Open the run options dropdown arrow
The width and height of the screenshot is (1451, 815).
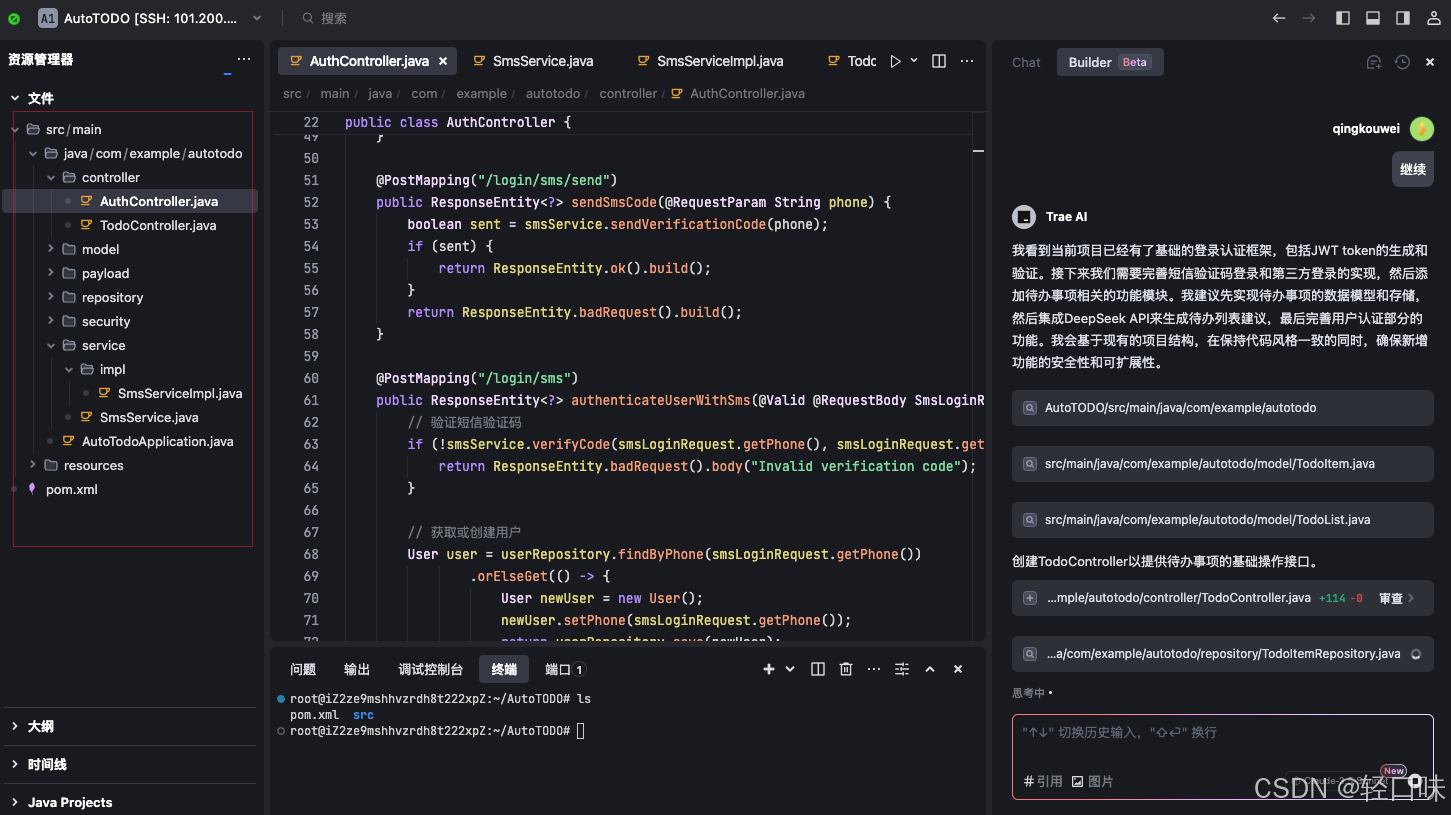click(x=914, y=61)
